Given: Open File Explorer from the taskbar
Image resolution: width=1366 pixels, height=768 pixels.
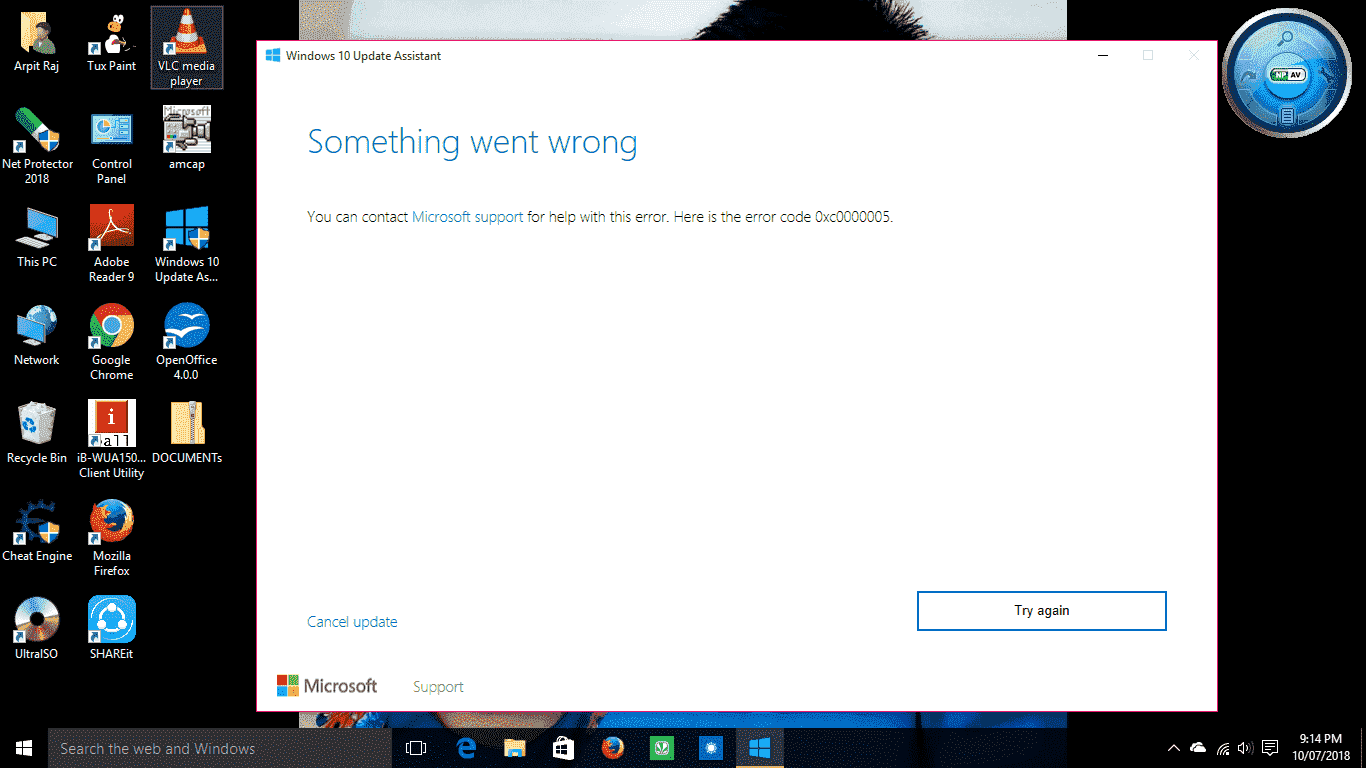Looking at the screenshot, I should 514,748.
